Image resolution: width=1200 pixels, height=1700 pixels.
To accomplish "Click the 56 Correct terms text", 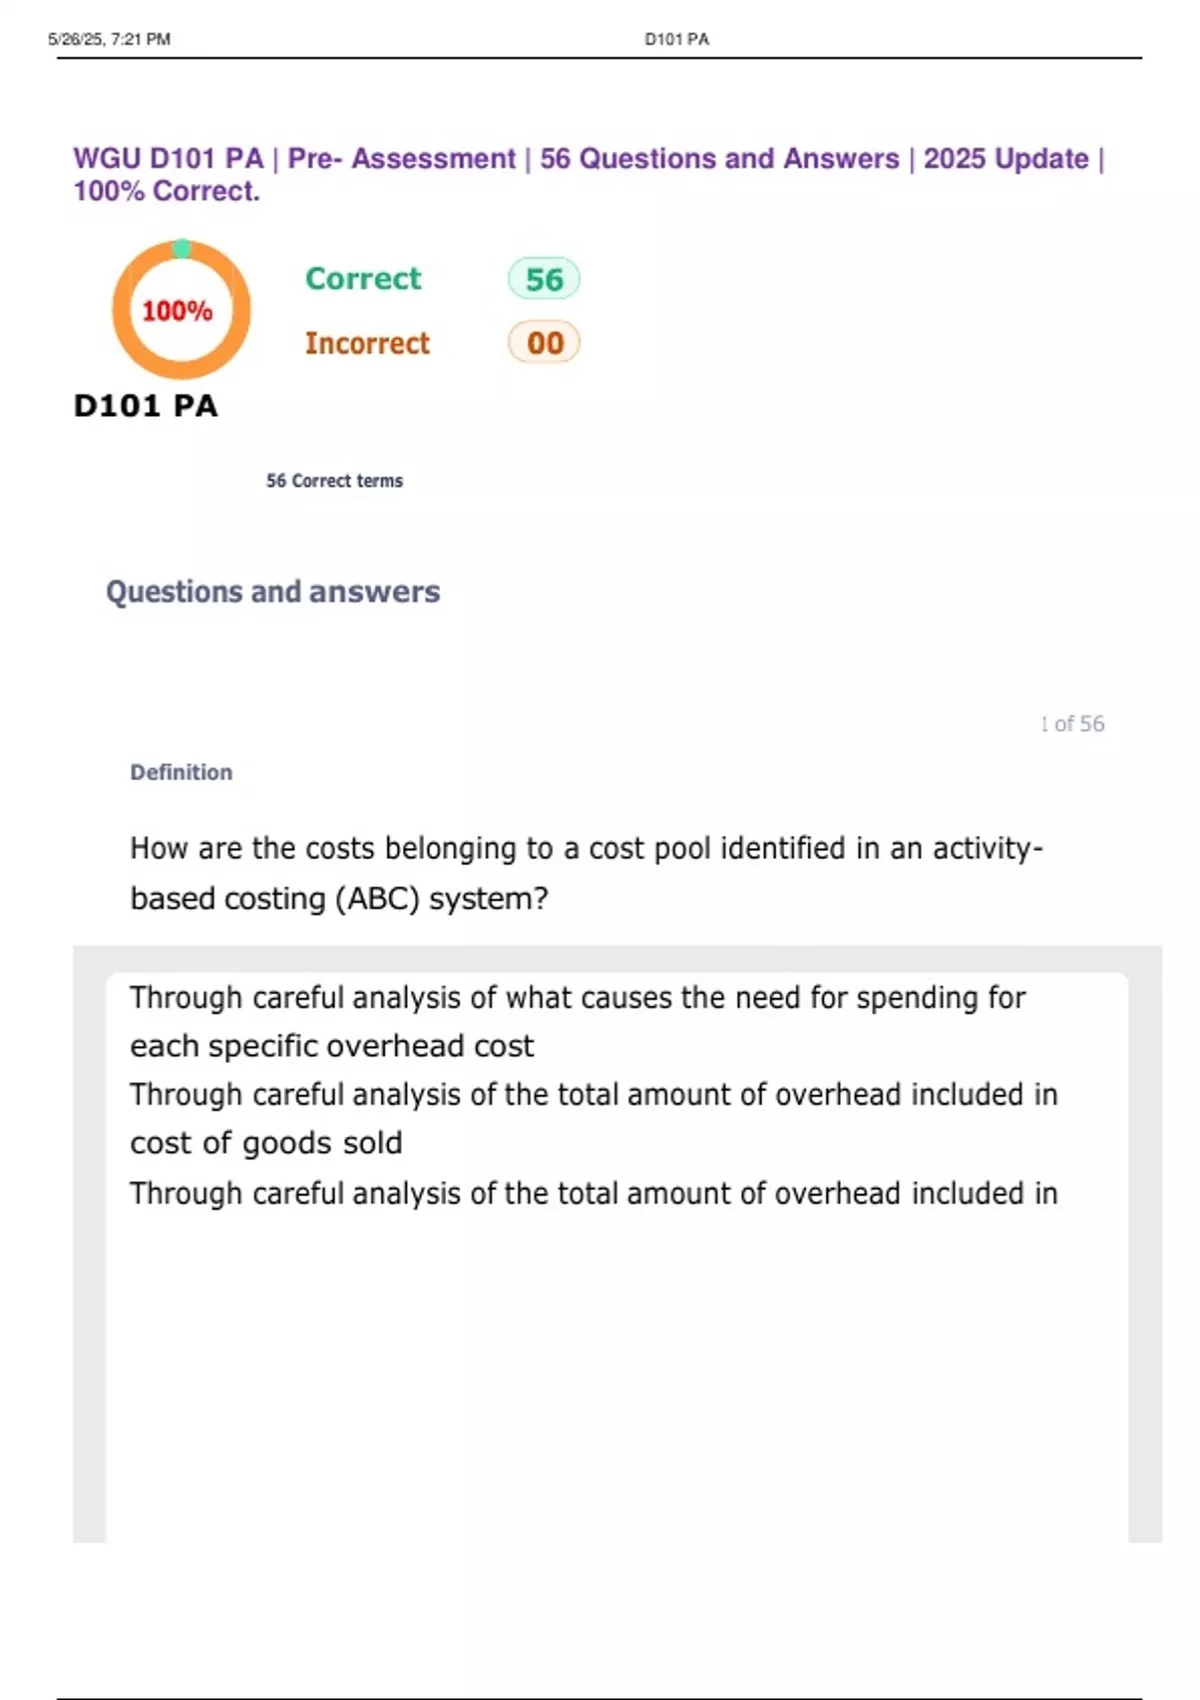I will point(334,481).
